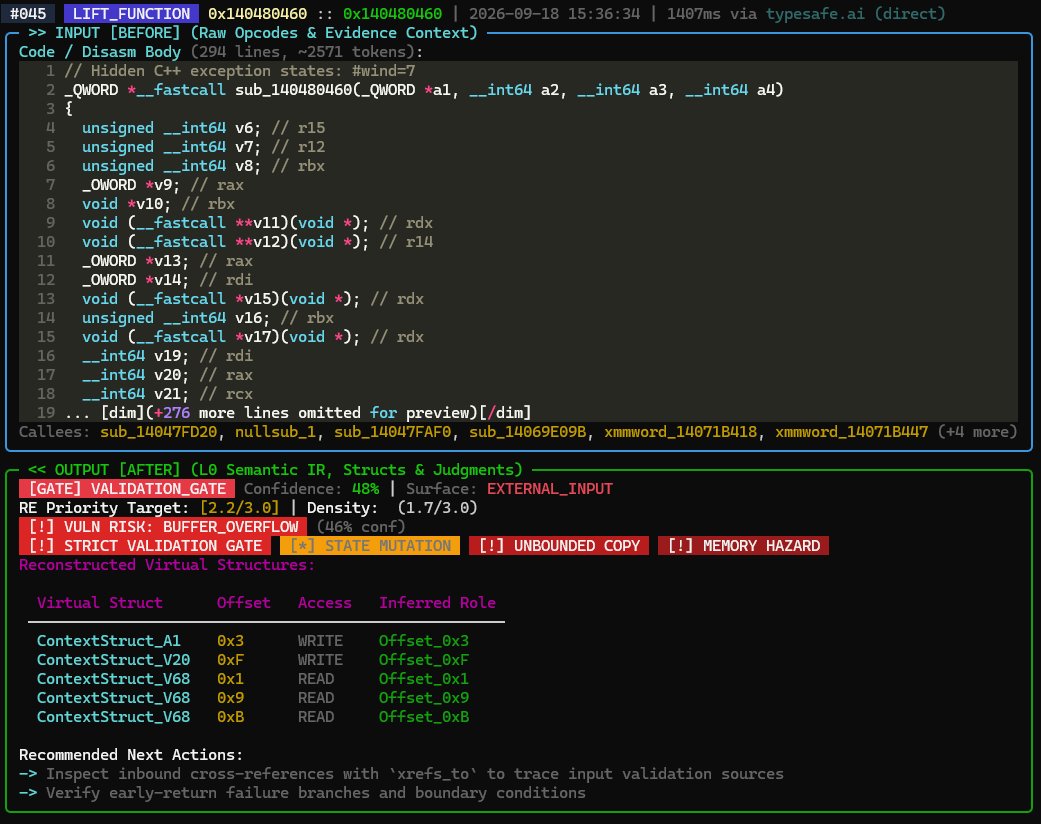
Task: Click the Offset column header
Action: click(244, 603)
